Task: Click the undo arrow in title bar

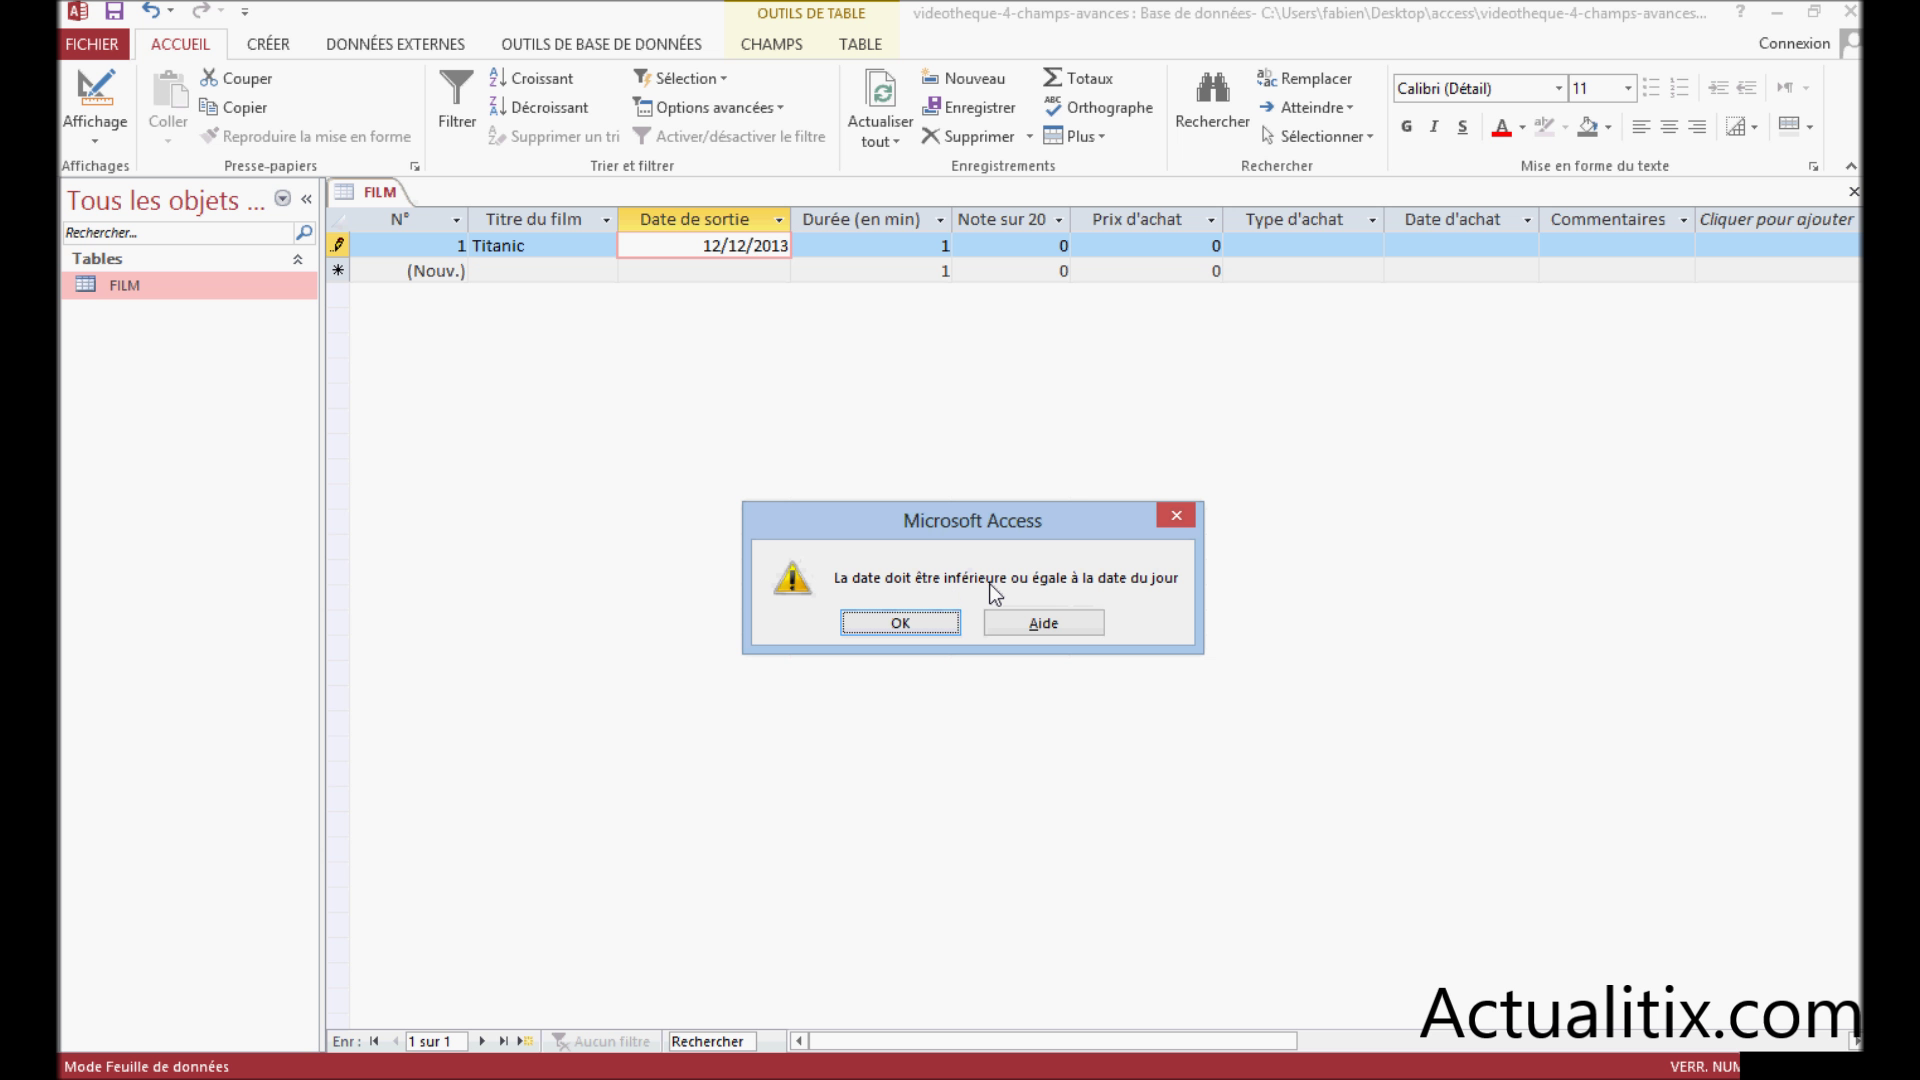Action: 150,11
